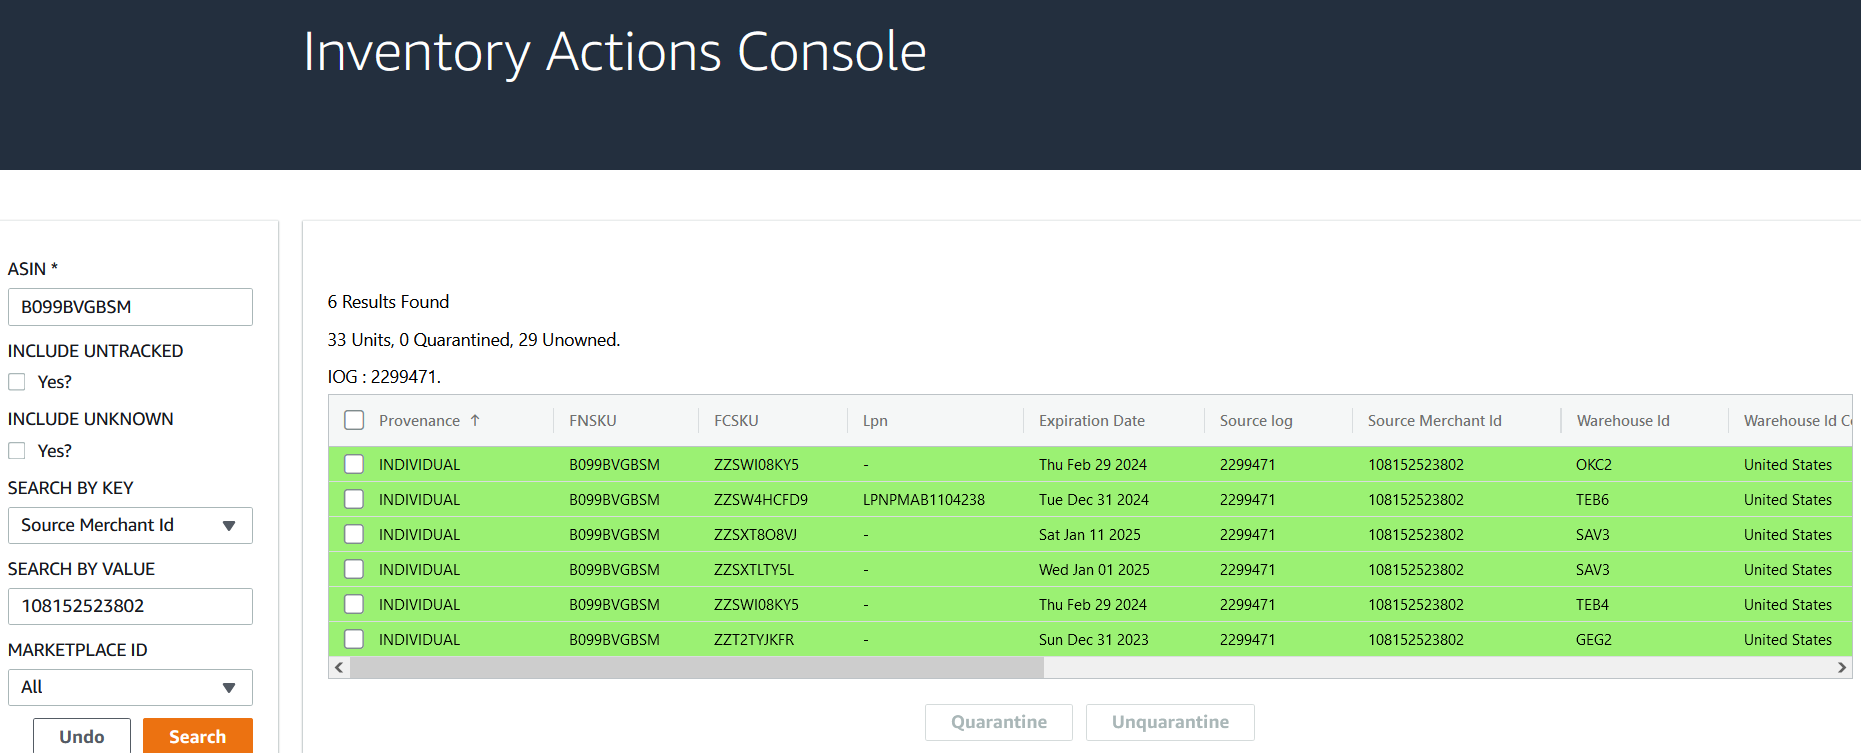Click the FCSKU cell ZZSW4HCFD9
Viewport: 1861px width, 753px height.
[x=761, y=500]
